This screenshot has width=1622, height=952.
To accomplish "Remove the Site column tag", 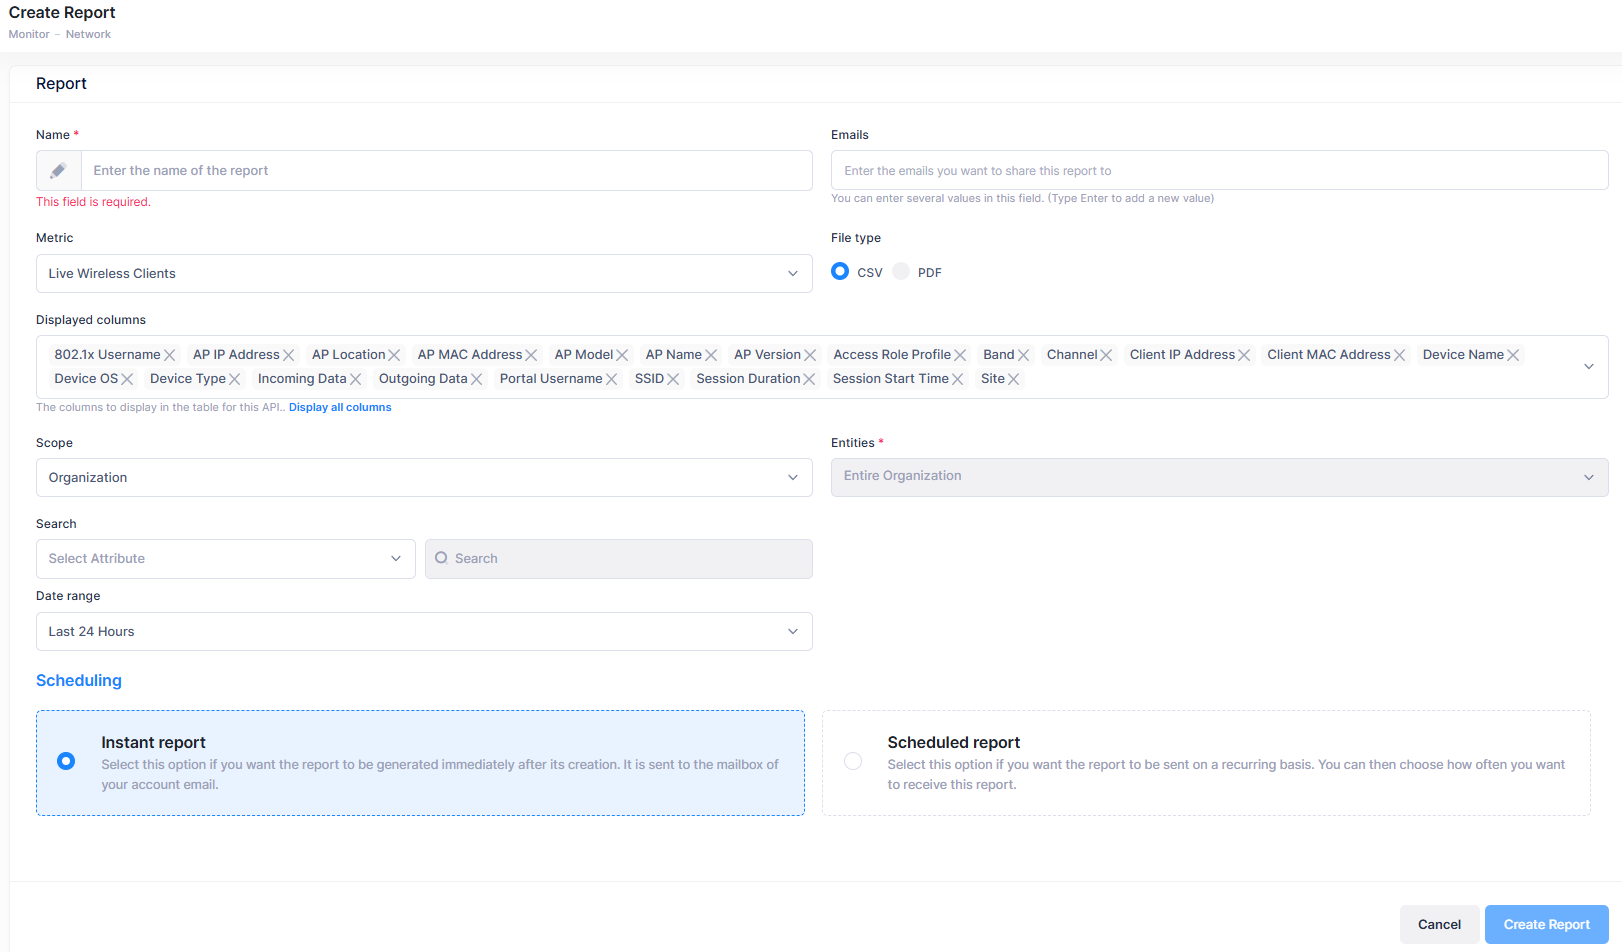I will pyautogui.click(x=1013, y=379).
